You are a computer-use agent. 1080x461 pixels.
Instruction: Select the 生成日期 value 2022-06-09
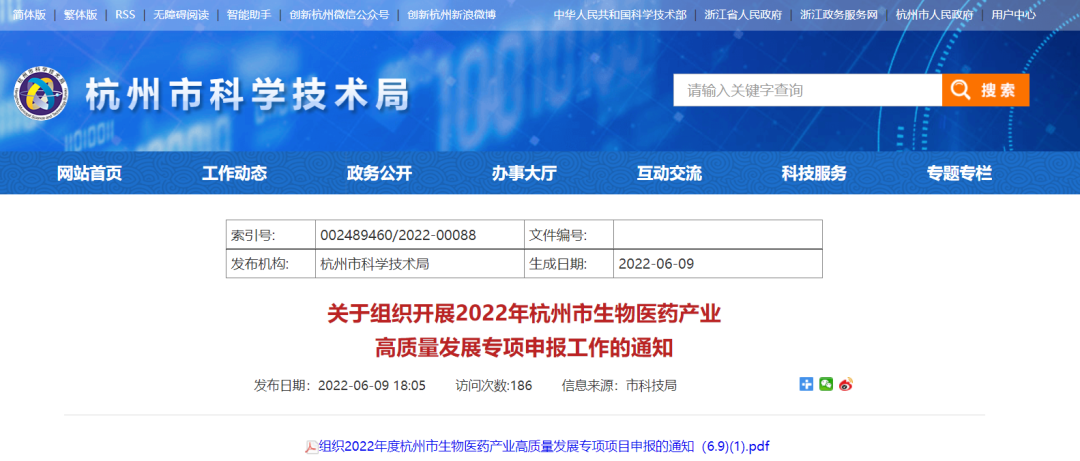pos(718,264)
